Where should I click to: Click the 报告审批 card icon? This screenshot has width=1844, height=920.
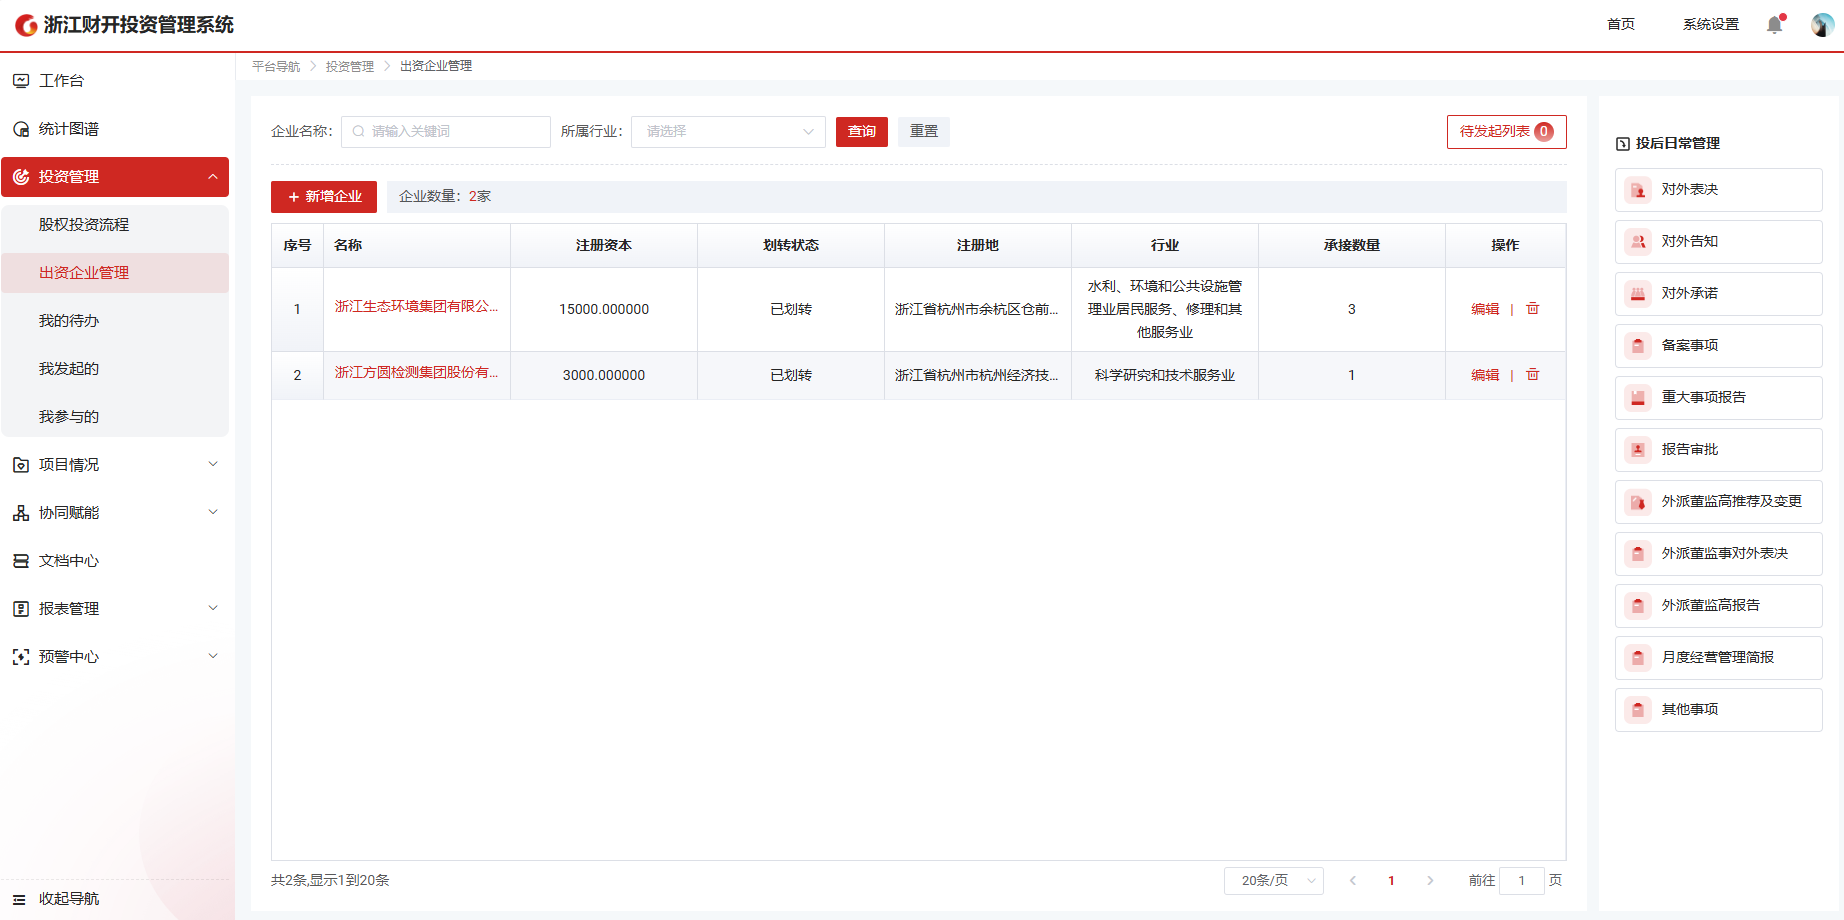[x=1638, y=450]
